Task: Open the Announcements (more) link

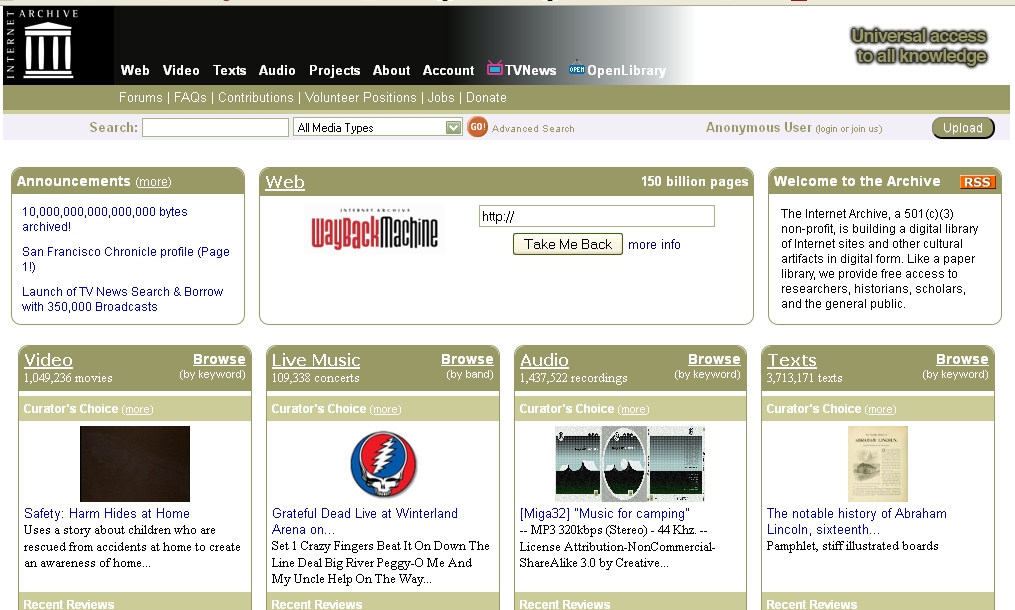Action: (153, 182)
